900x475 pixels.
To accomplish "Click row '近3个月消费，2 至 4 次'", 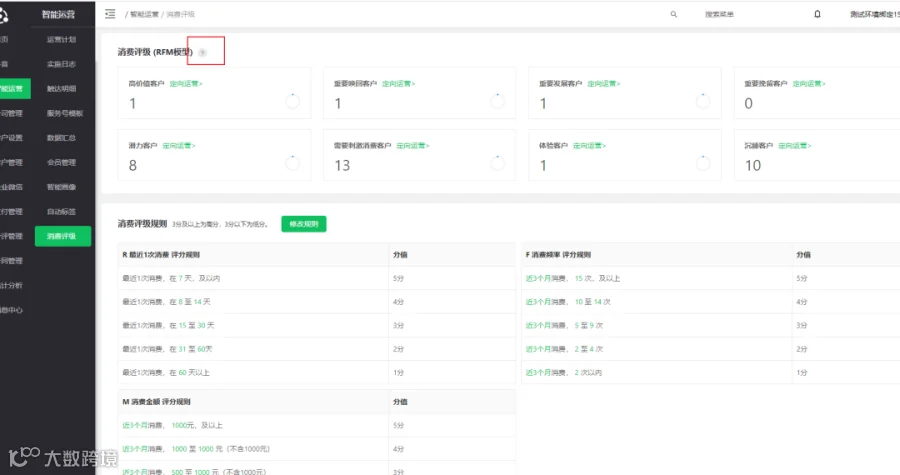I will coord(710,349).
